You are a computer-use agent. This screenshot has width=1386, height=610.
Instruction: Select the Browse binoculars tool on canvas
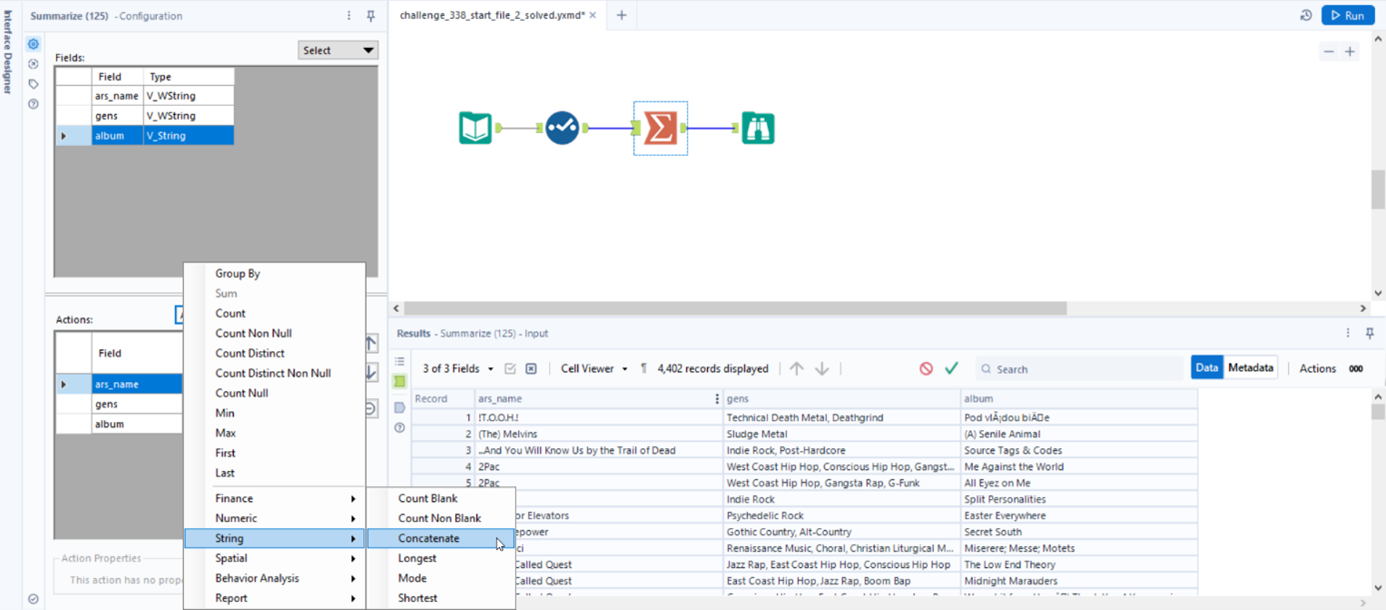tap(758, 128)
